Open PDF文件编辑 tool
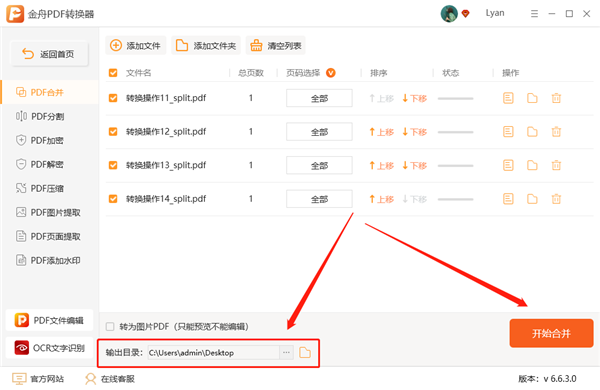 coord(49,320)
